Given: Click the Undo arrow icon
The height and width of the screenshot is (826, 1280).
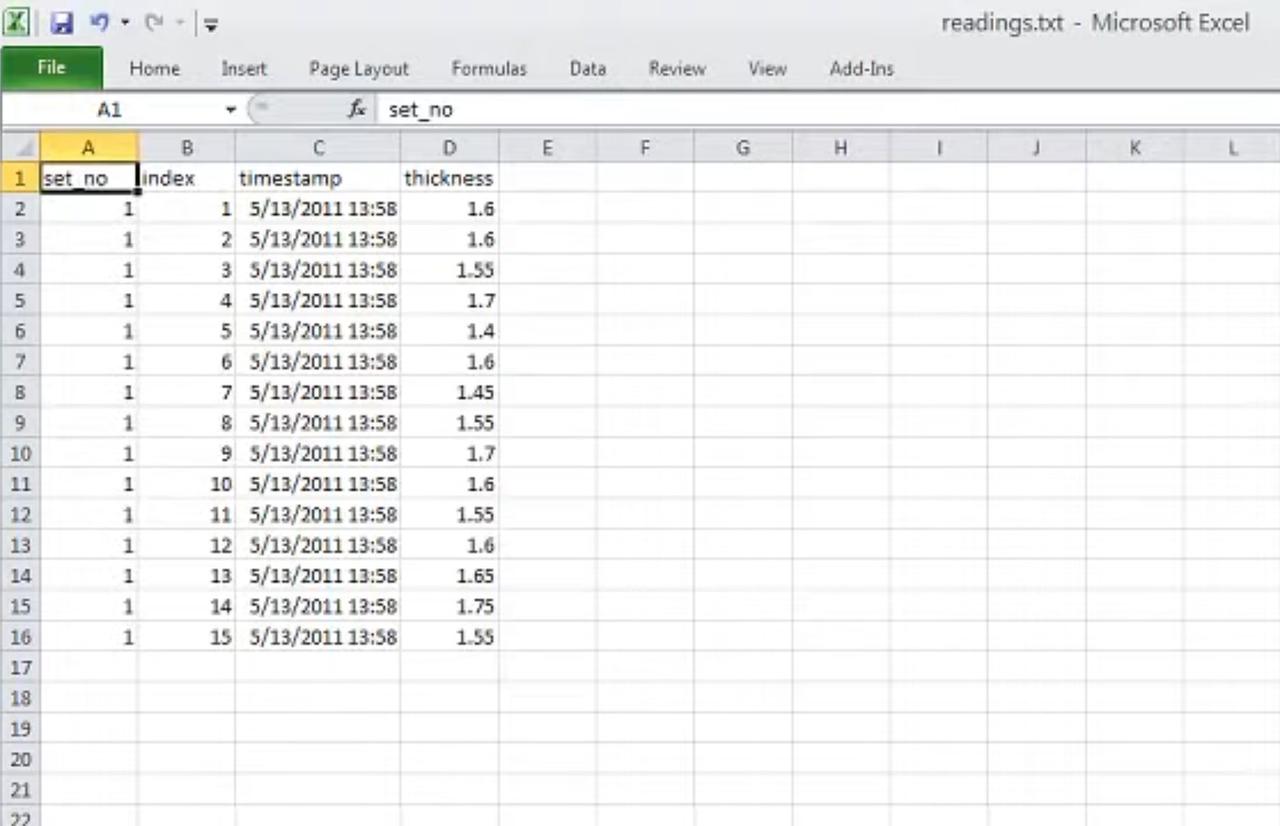Looking at the screenshot, I should point(99,22).
